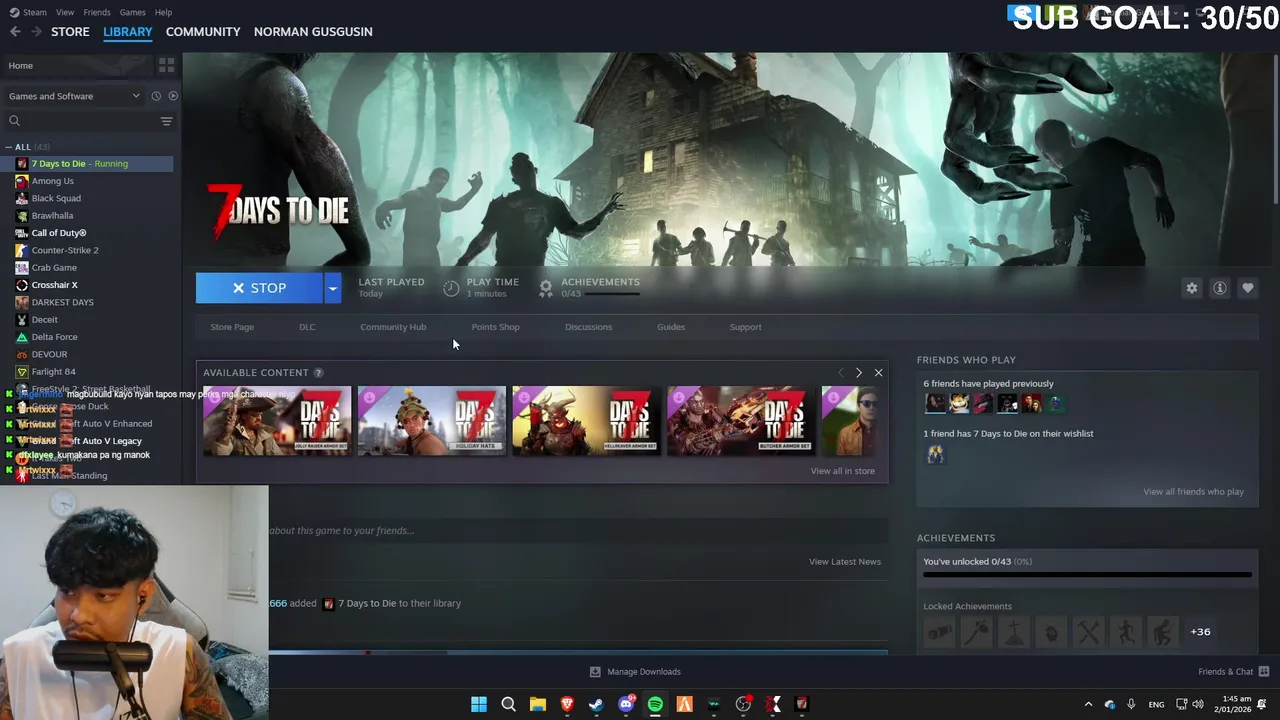The image size is (1280, 720).
Task: Open Points Shop link
Action: (495, 327)
